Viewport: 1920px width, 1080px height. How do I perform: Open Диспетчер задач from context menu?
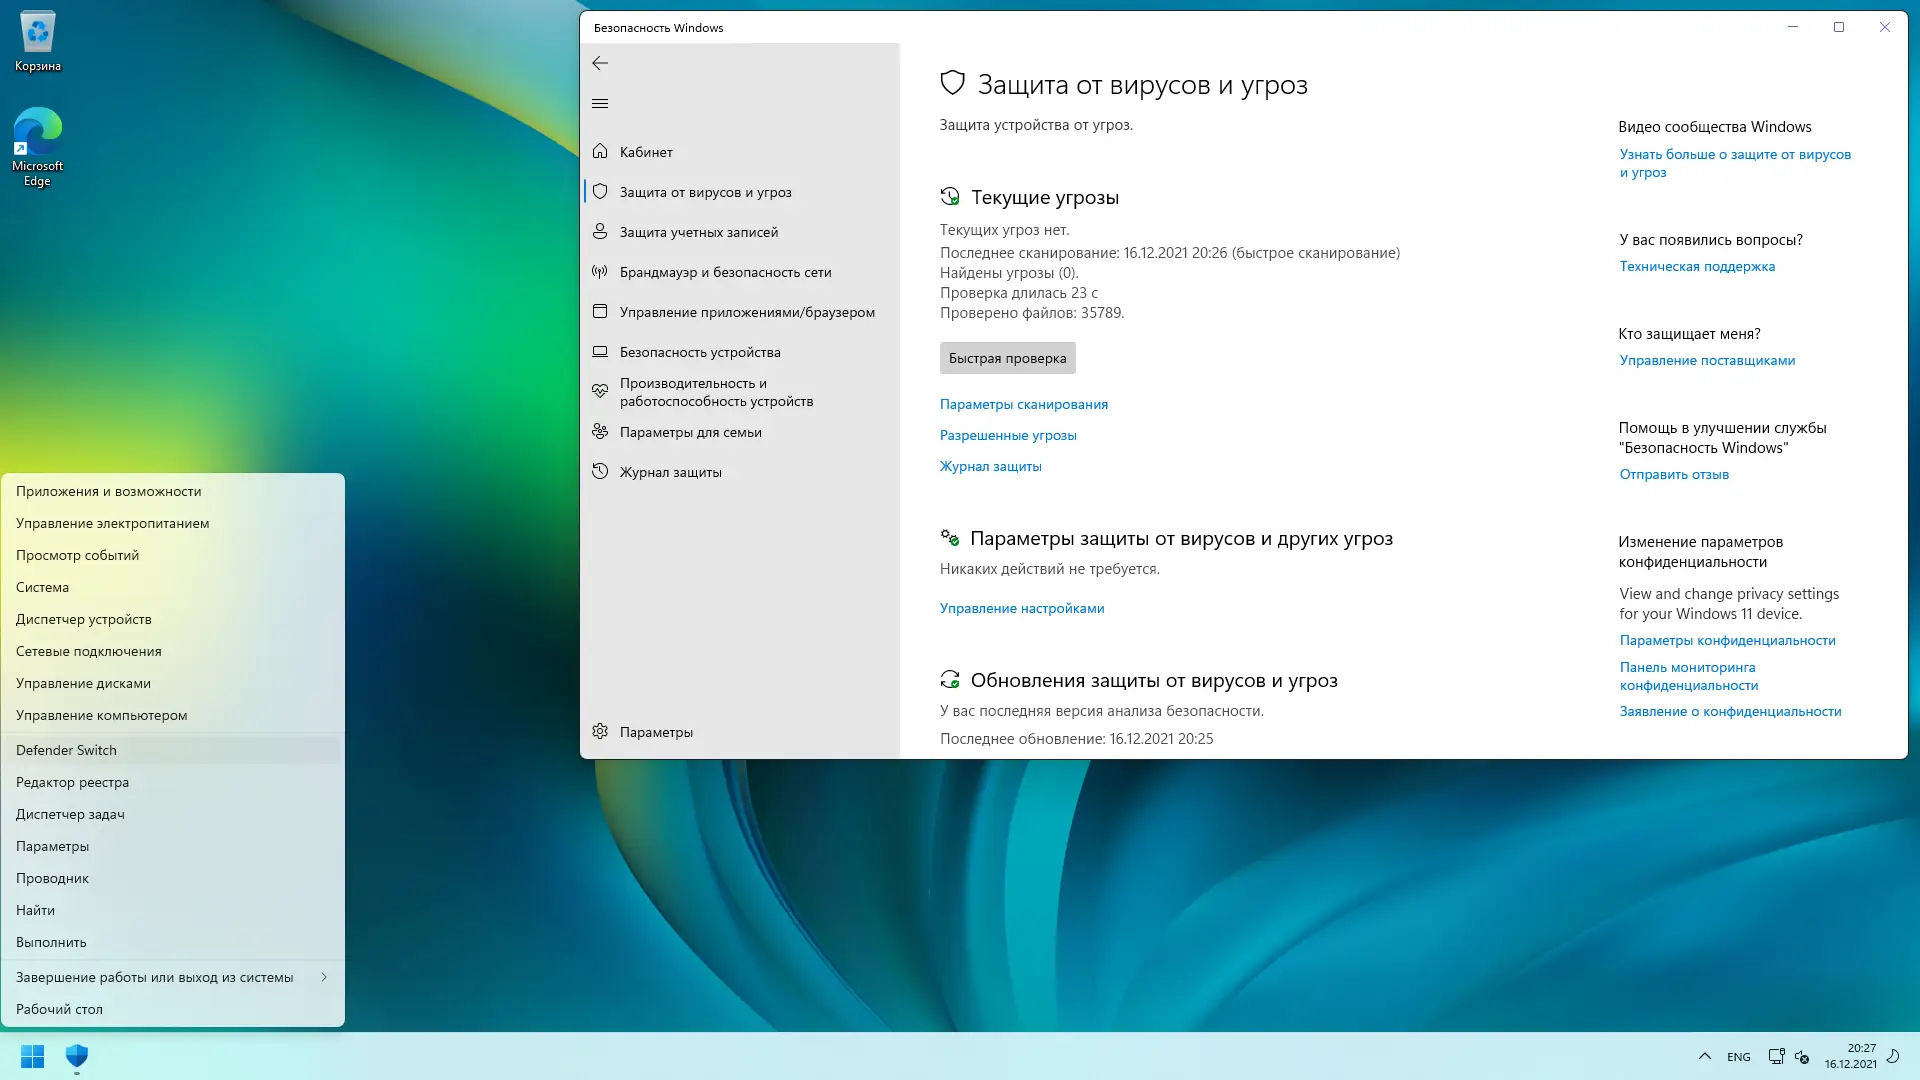click(x=70, y=814)
